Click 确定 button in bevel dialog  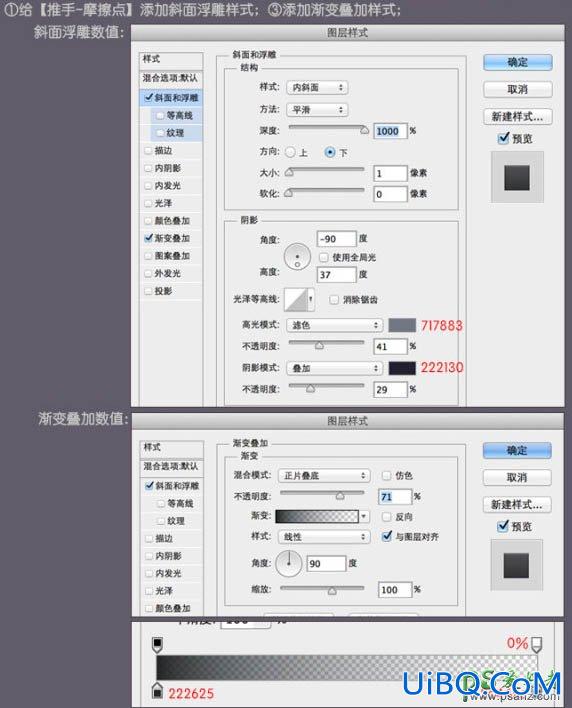[x=517, y=62]
